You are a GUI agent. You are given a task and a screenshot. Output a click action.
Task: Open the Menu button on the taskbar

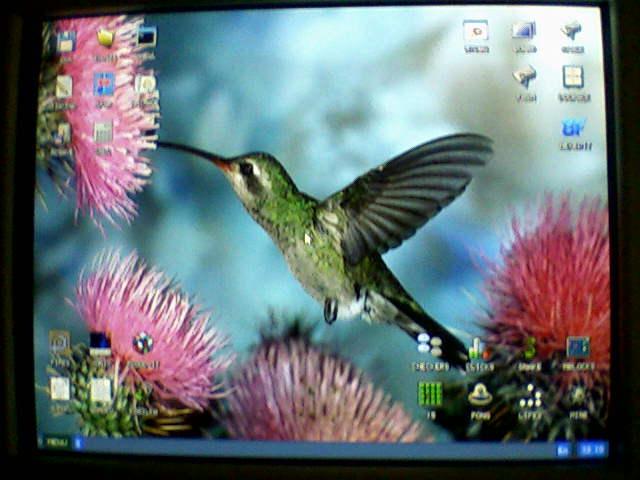[x=55, y=442]
